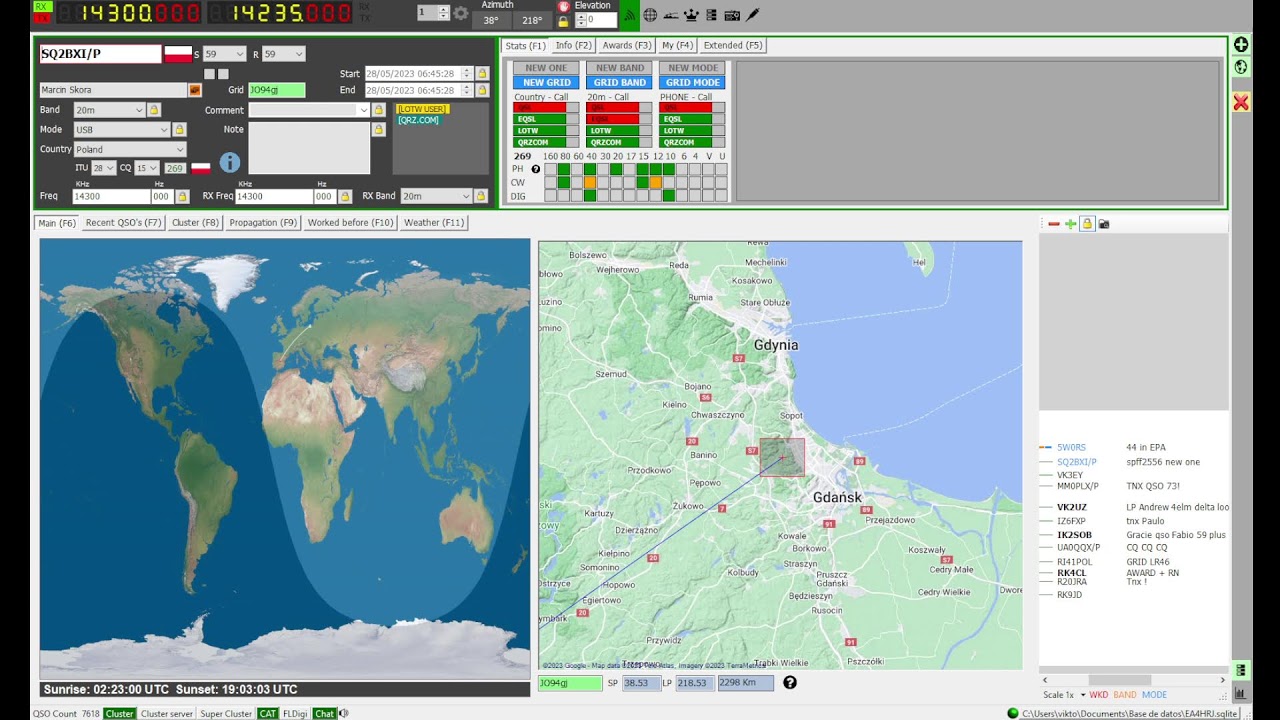Click the blue info icon in the QSO panel

pyautogui.click(x=230, y=162)
